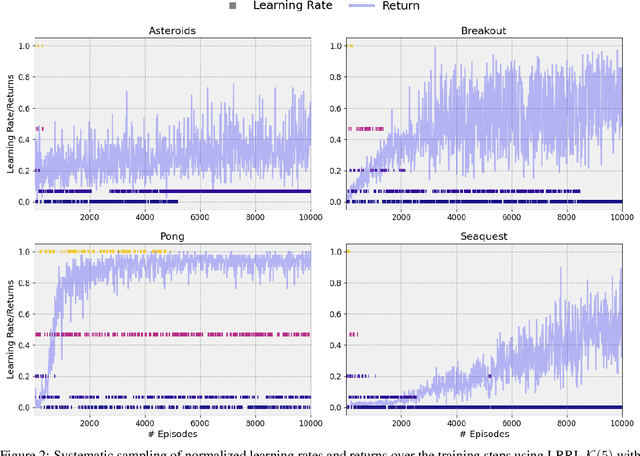
Task: Click the Pong y-axis 'Learning Rate/Returns' label
Action: (8, 330)
